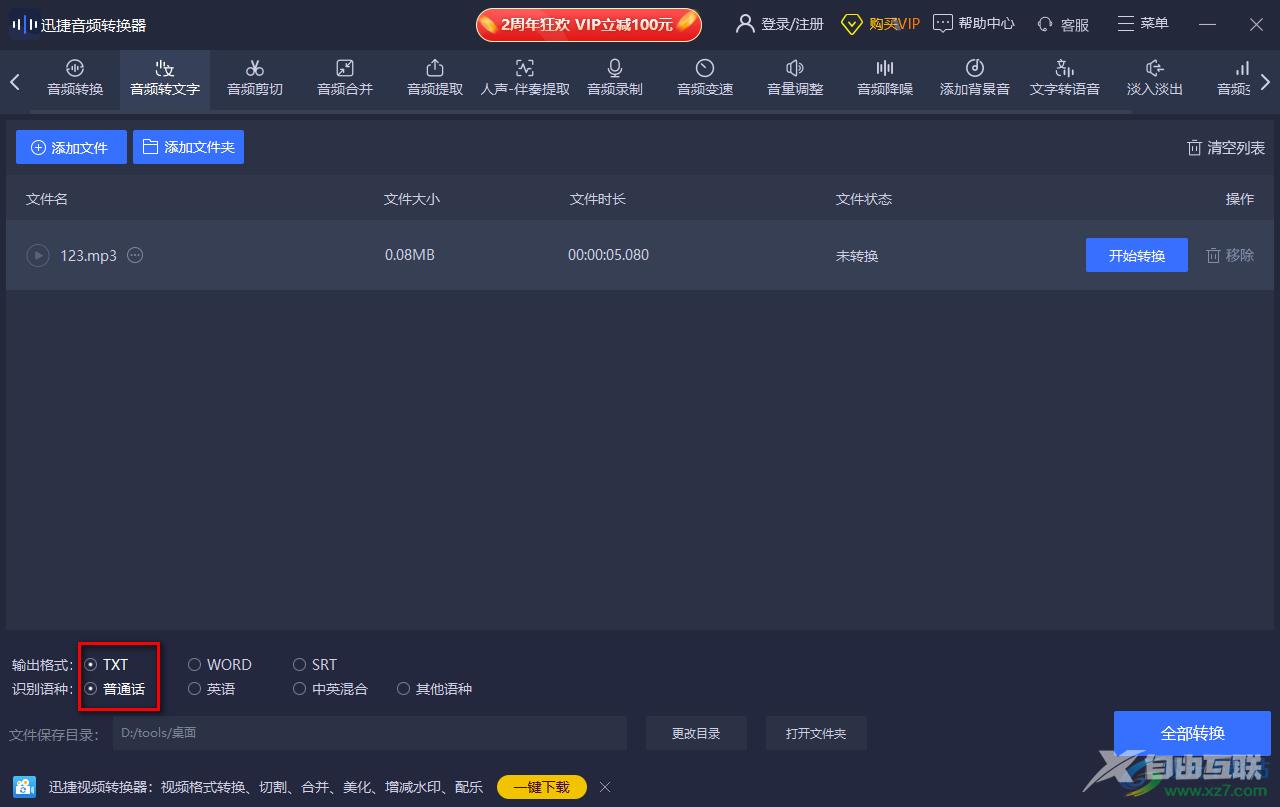The width and height of the screenshot is (1280, 807).
Task: Choose 英语 recognition language
Action: pyautogui.click(x=212, y=689)
